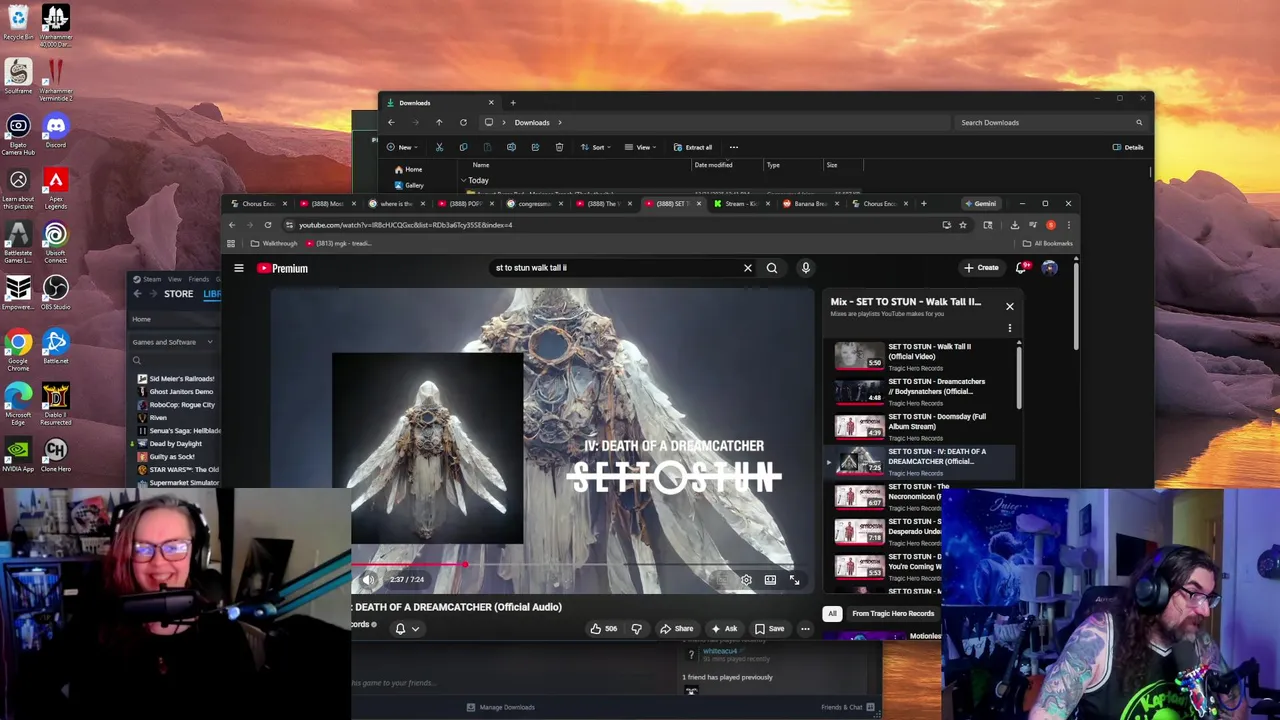
Task: Open a new Chrome tab
Action: 923,204
